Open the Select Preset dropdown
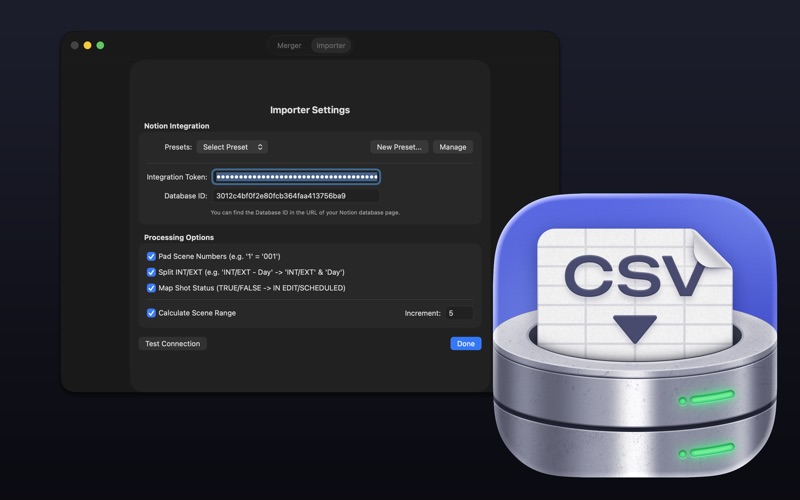 point(232,147)
